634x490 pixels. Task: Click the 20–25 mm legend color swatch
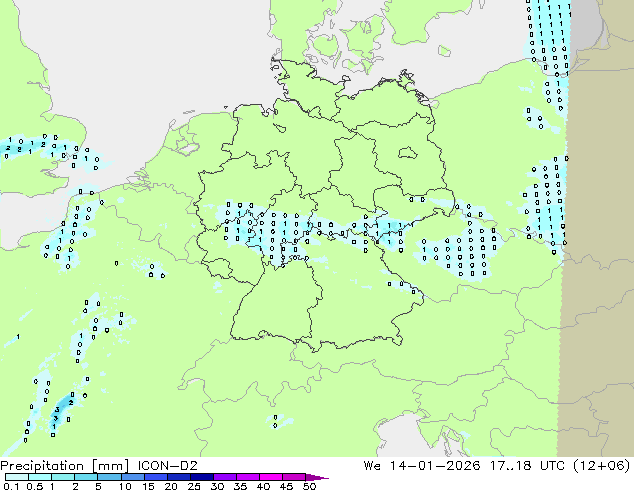178,477
